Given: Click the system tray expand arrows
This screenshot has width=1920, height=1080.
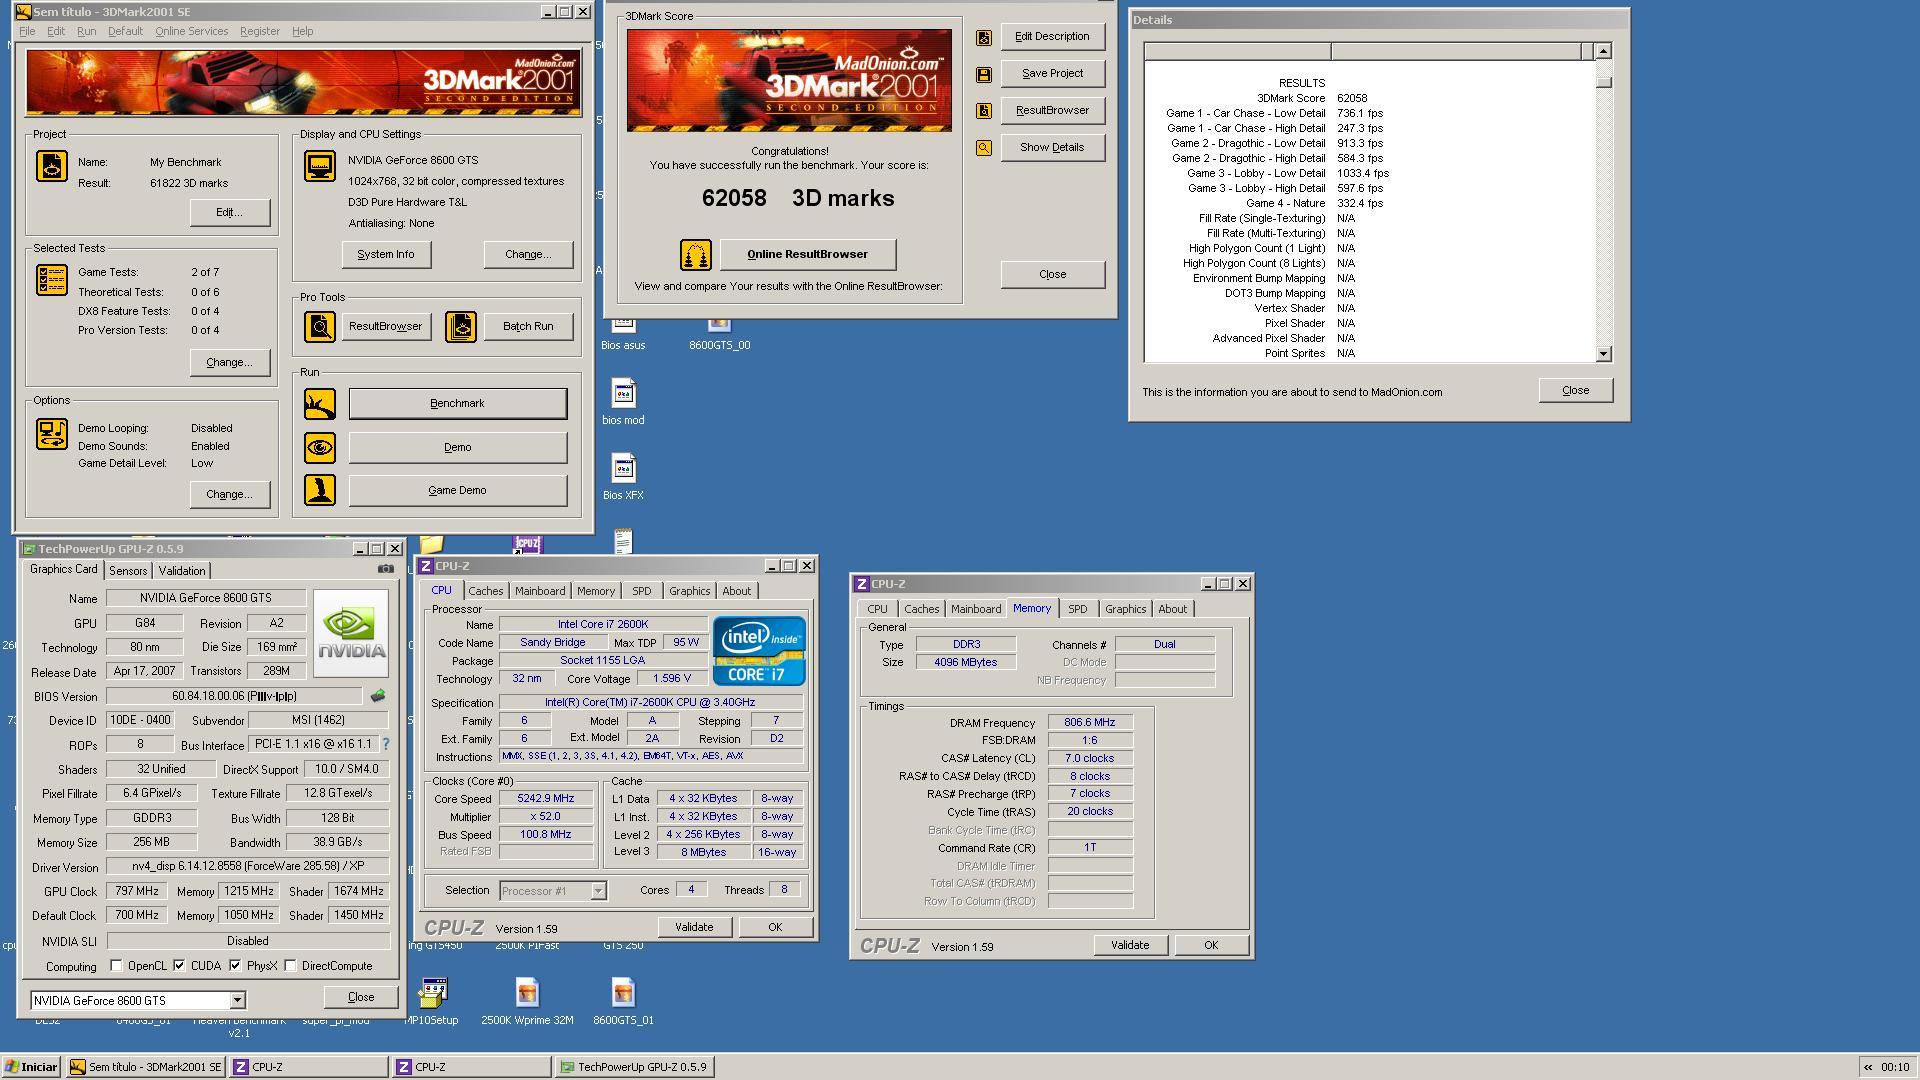Looking at the screenshot, I should click(x=1867, y=1067).
